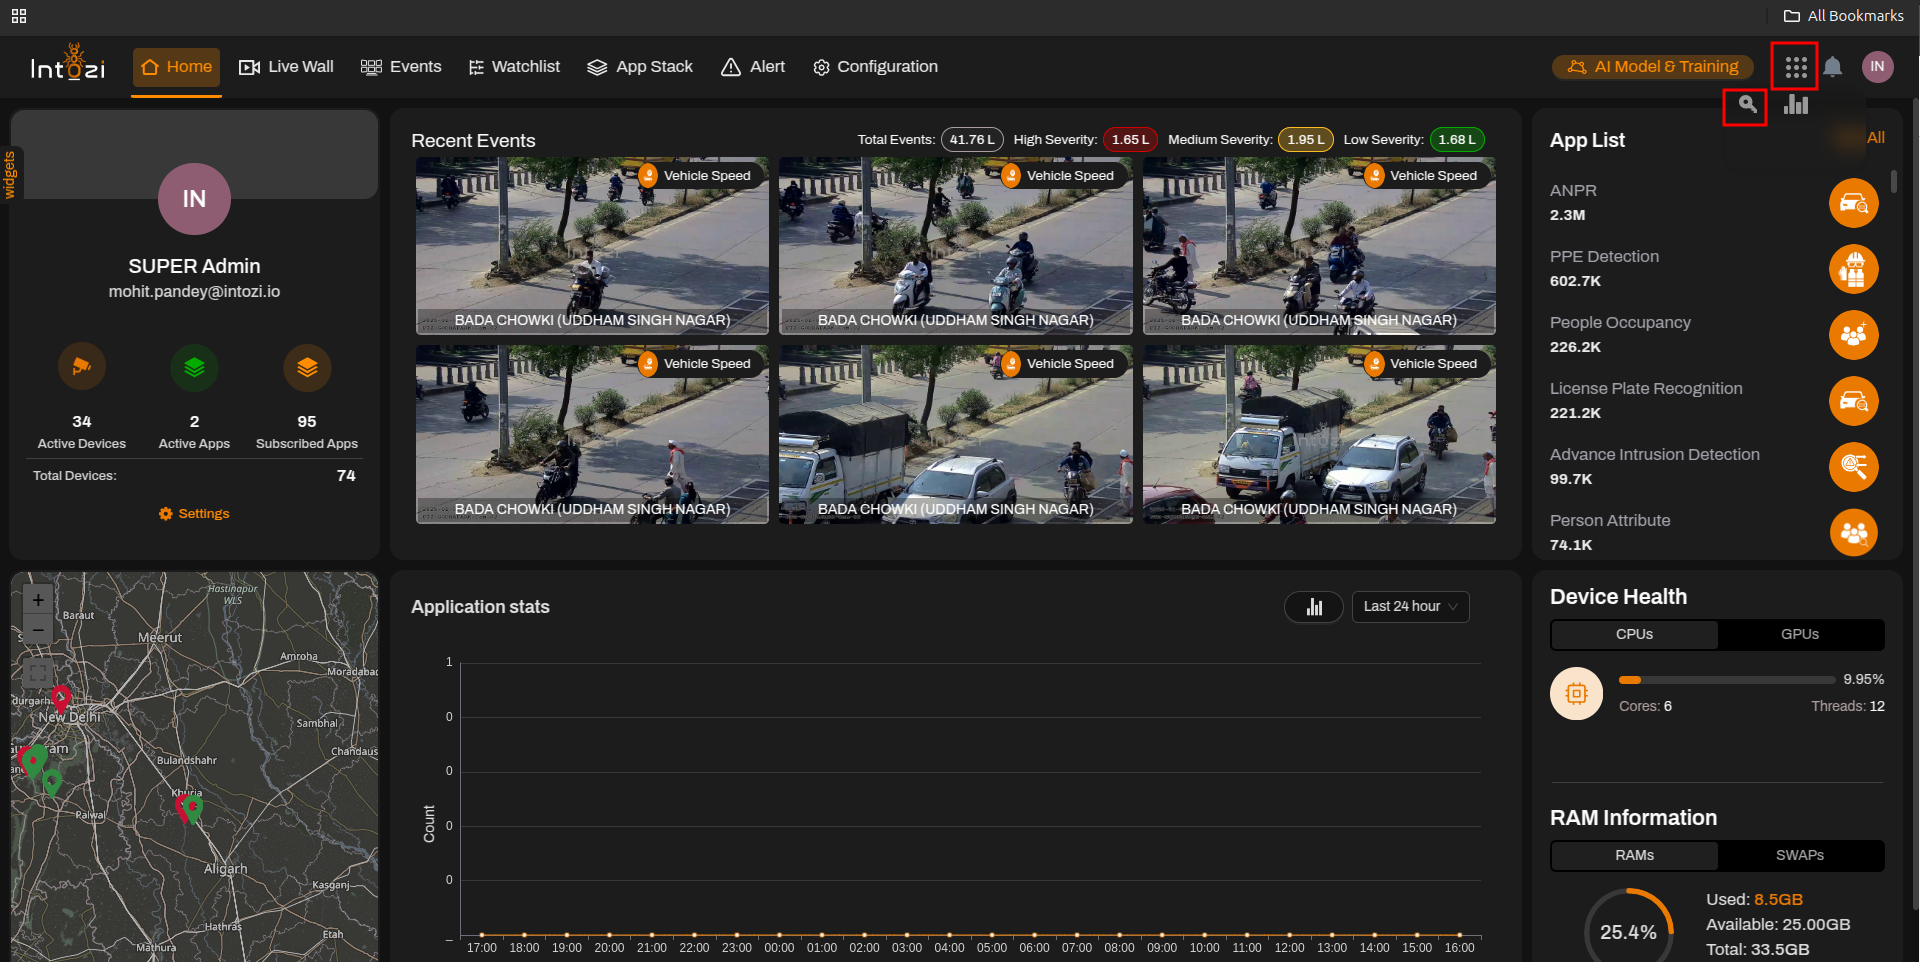Open the Watchlist menu item
The image size is (1920, 962).
514,67
